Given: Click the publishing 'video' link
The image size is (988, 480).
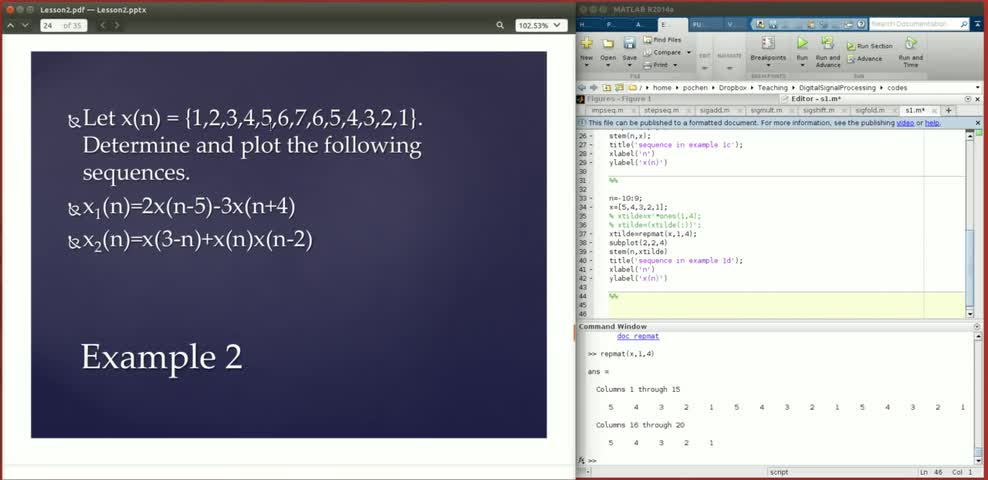Looking at the screenshot, I should 905,123.
